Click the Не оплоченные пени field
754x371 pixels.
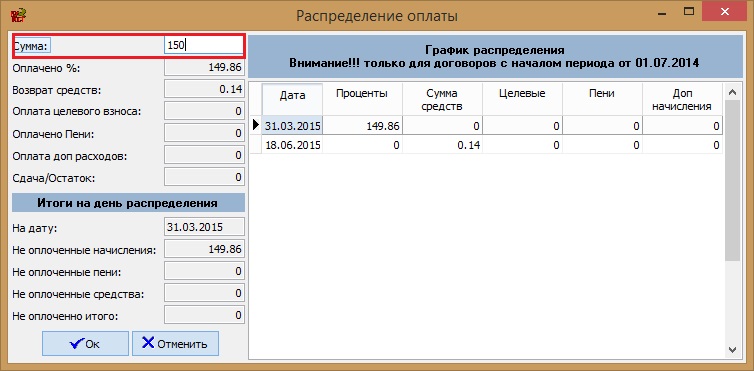tap(204, 272)
